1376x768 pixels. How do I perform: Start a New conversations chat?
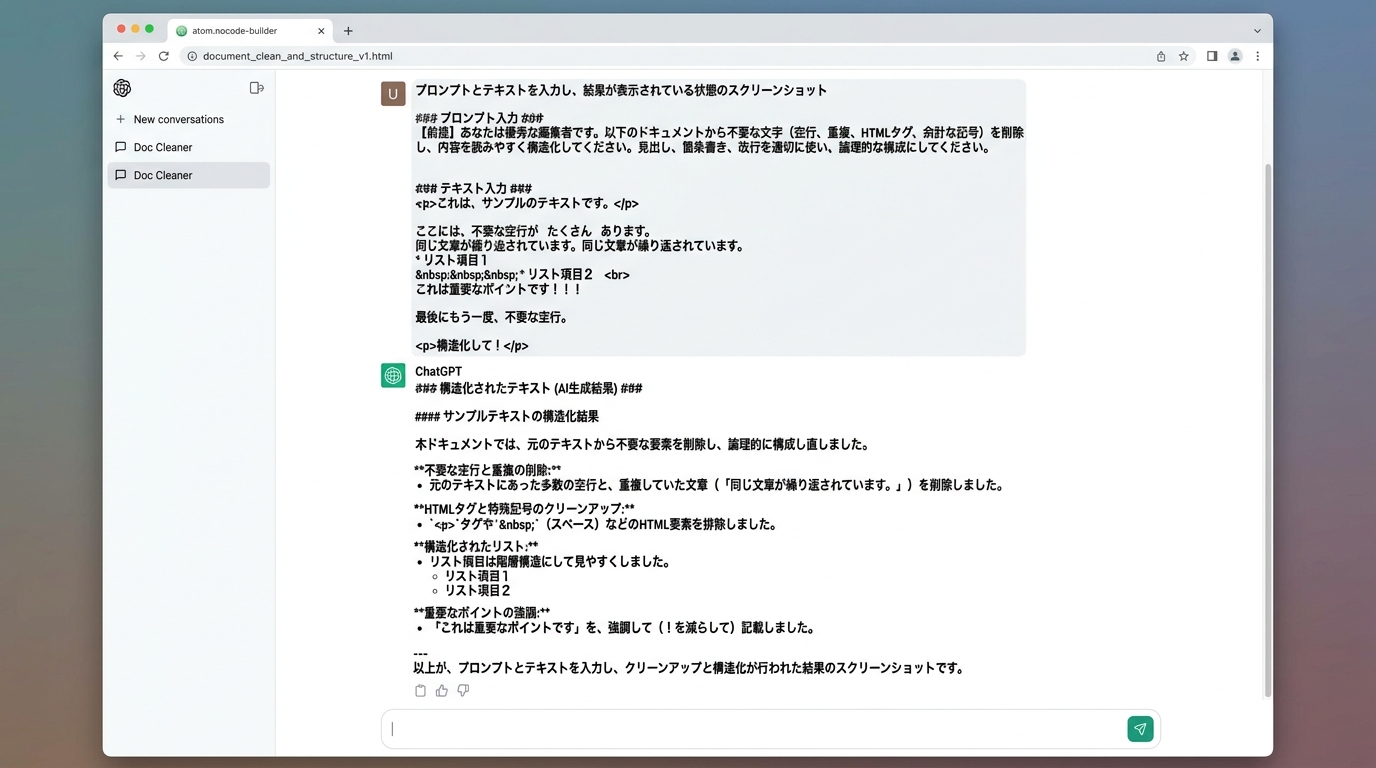178,119
